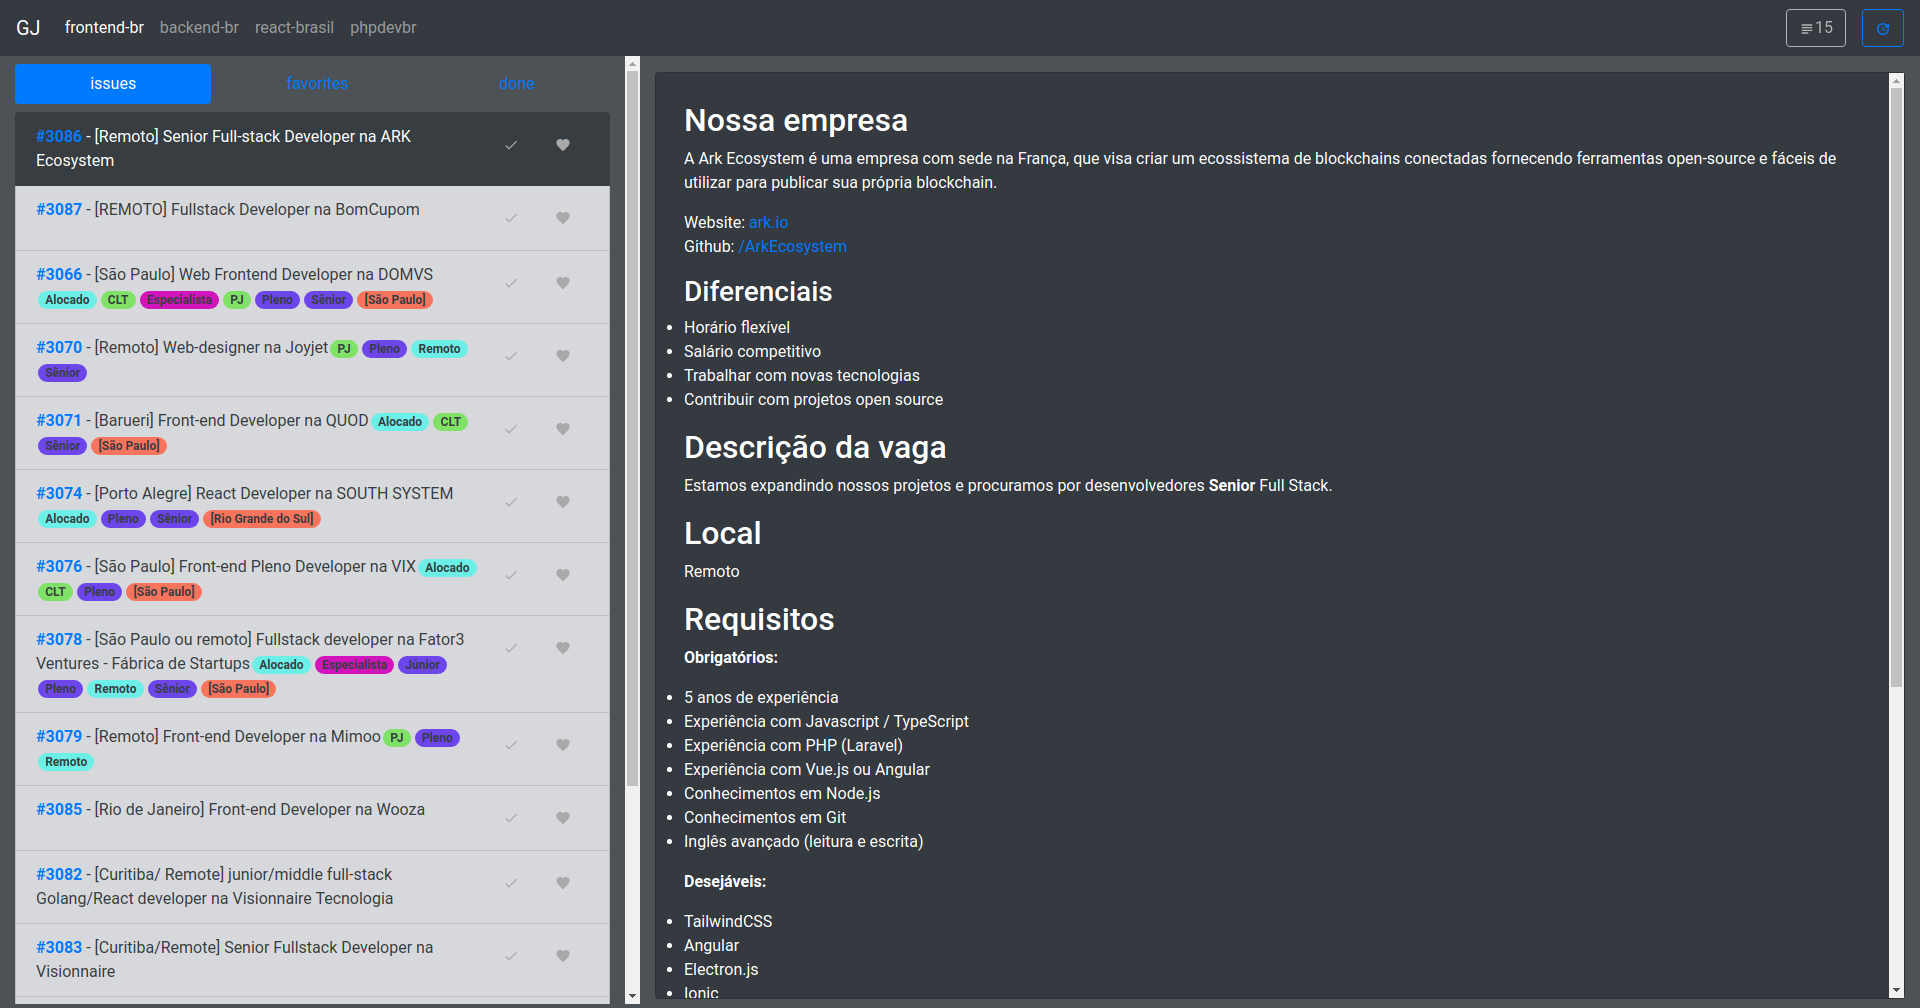Switch to frontend-br repository

click(x=104, y=28)
